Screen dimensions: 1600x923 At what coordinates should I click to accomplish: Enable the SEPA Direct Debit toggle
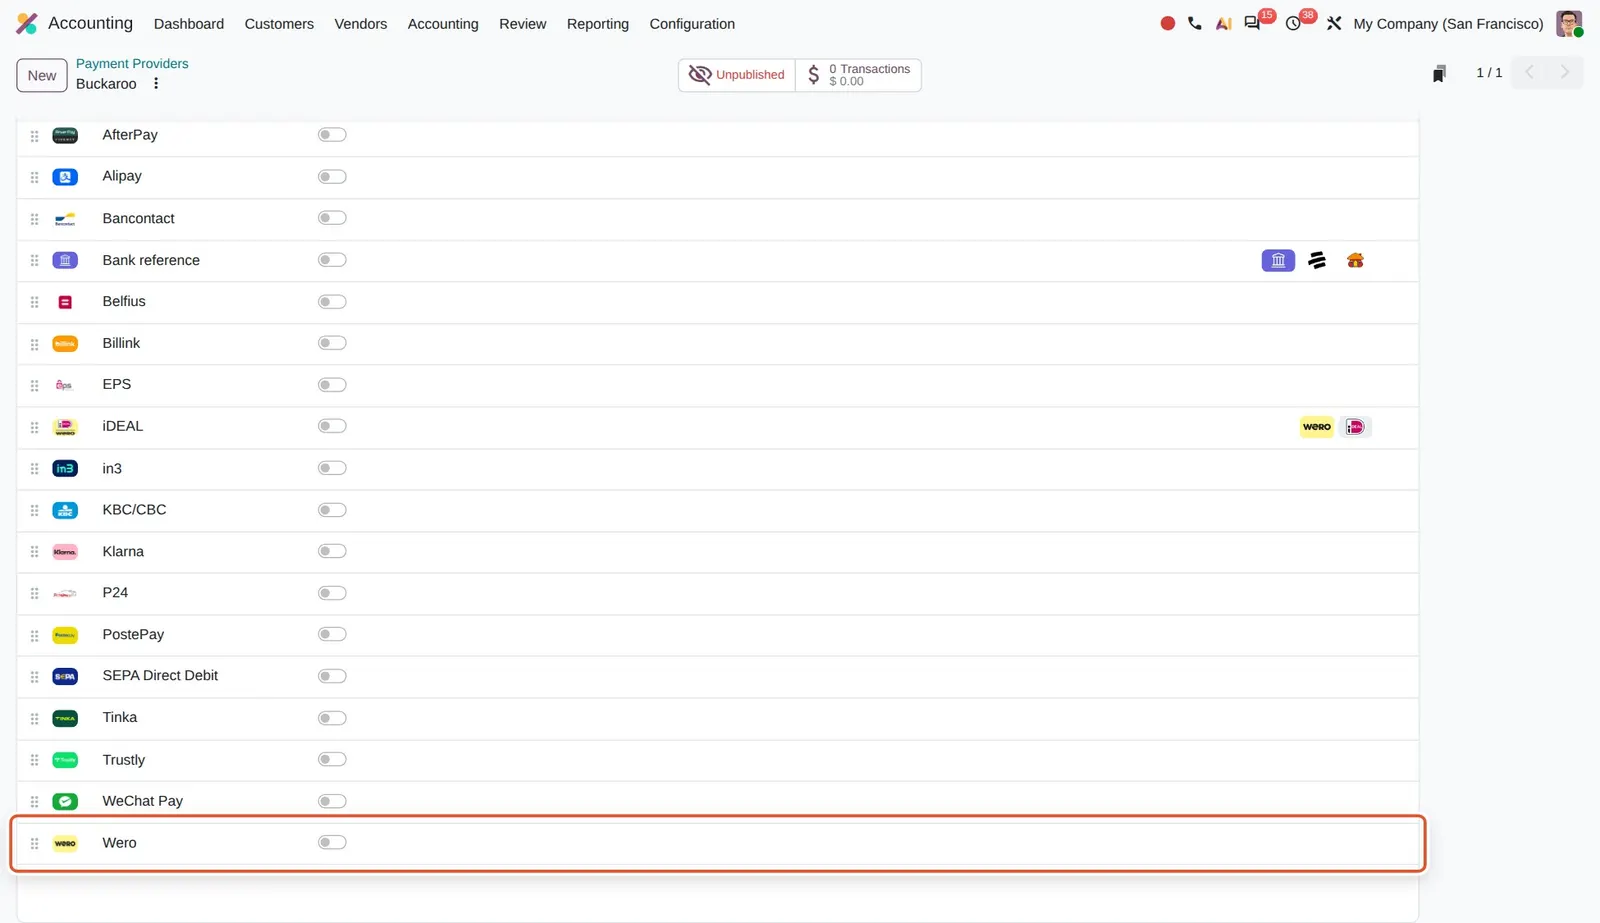332,676
